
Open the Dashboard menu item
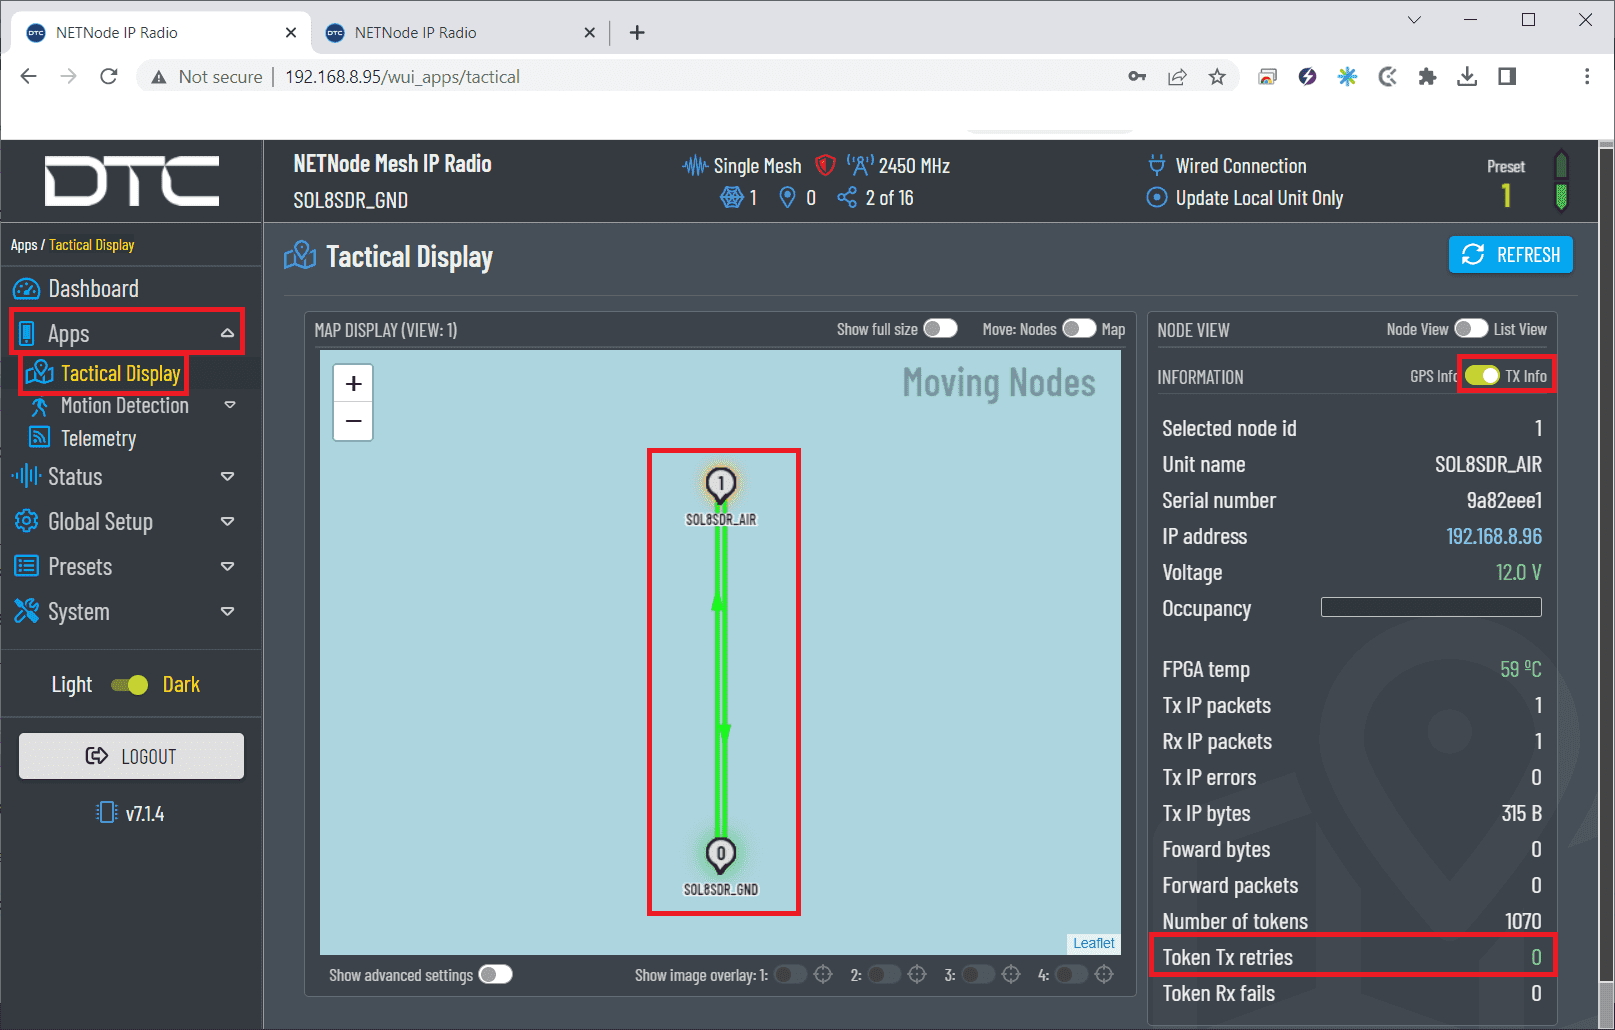click(x=93, y=289)
